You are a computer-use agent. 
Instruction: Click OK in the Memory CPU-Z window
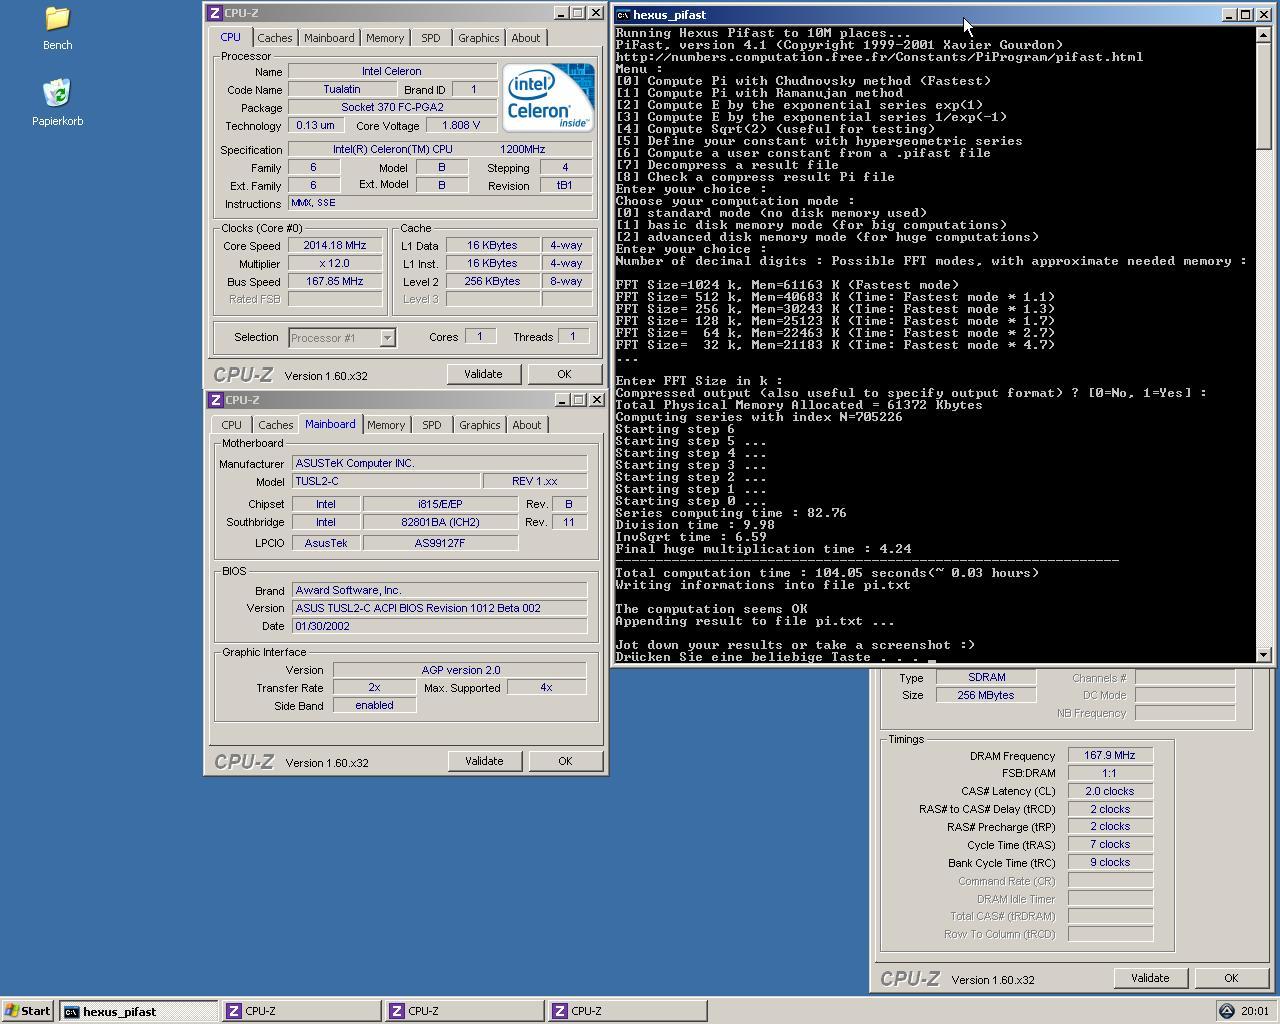(x=1231, y=978)
